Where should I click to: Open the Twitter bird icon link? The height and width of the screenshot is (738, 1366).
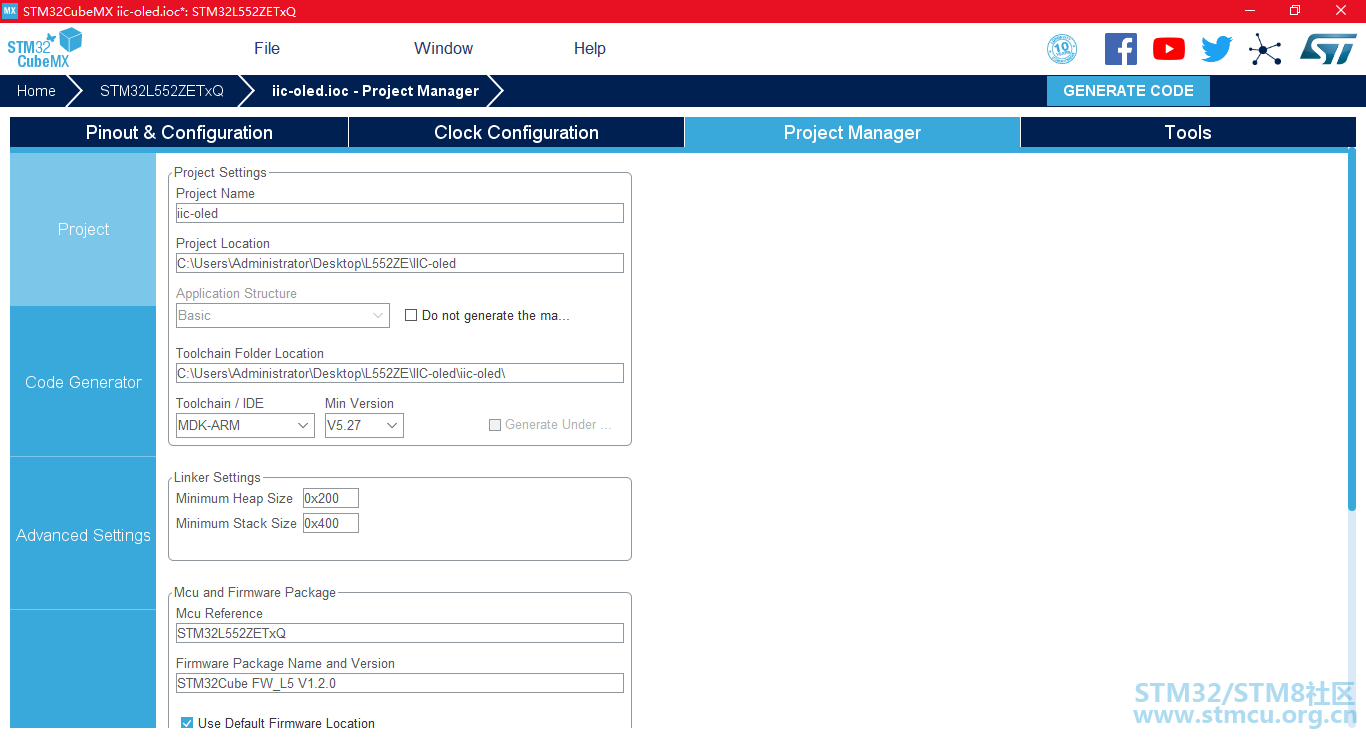coord(1217,49)
